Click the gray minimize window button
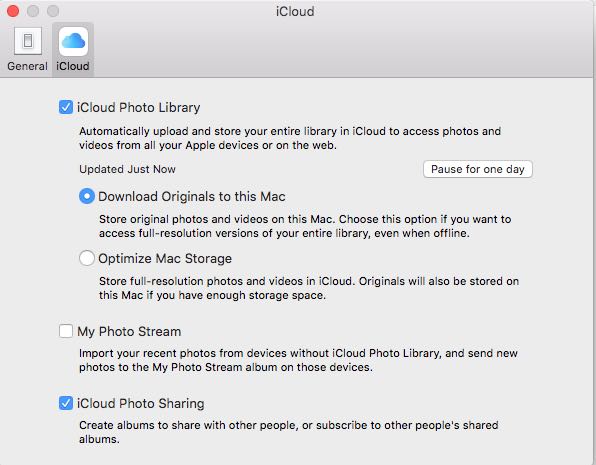Viewport: 596px width, 465px height. pyautogui.click(x=33, y=11)
